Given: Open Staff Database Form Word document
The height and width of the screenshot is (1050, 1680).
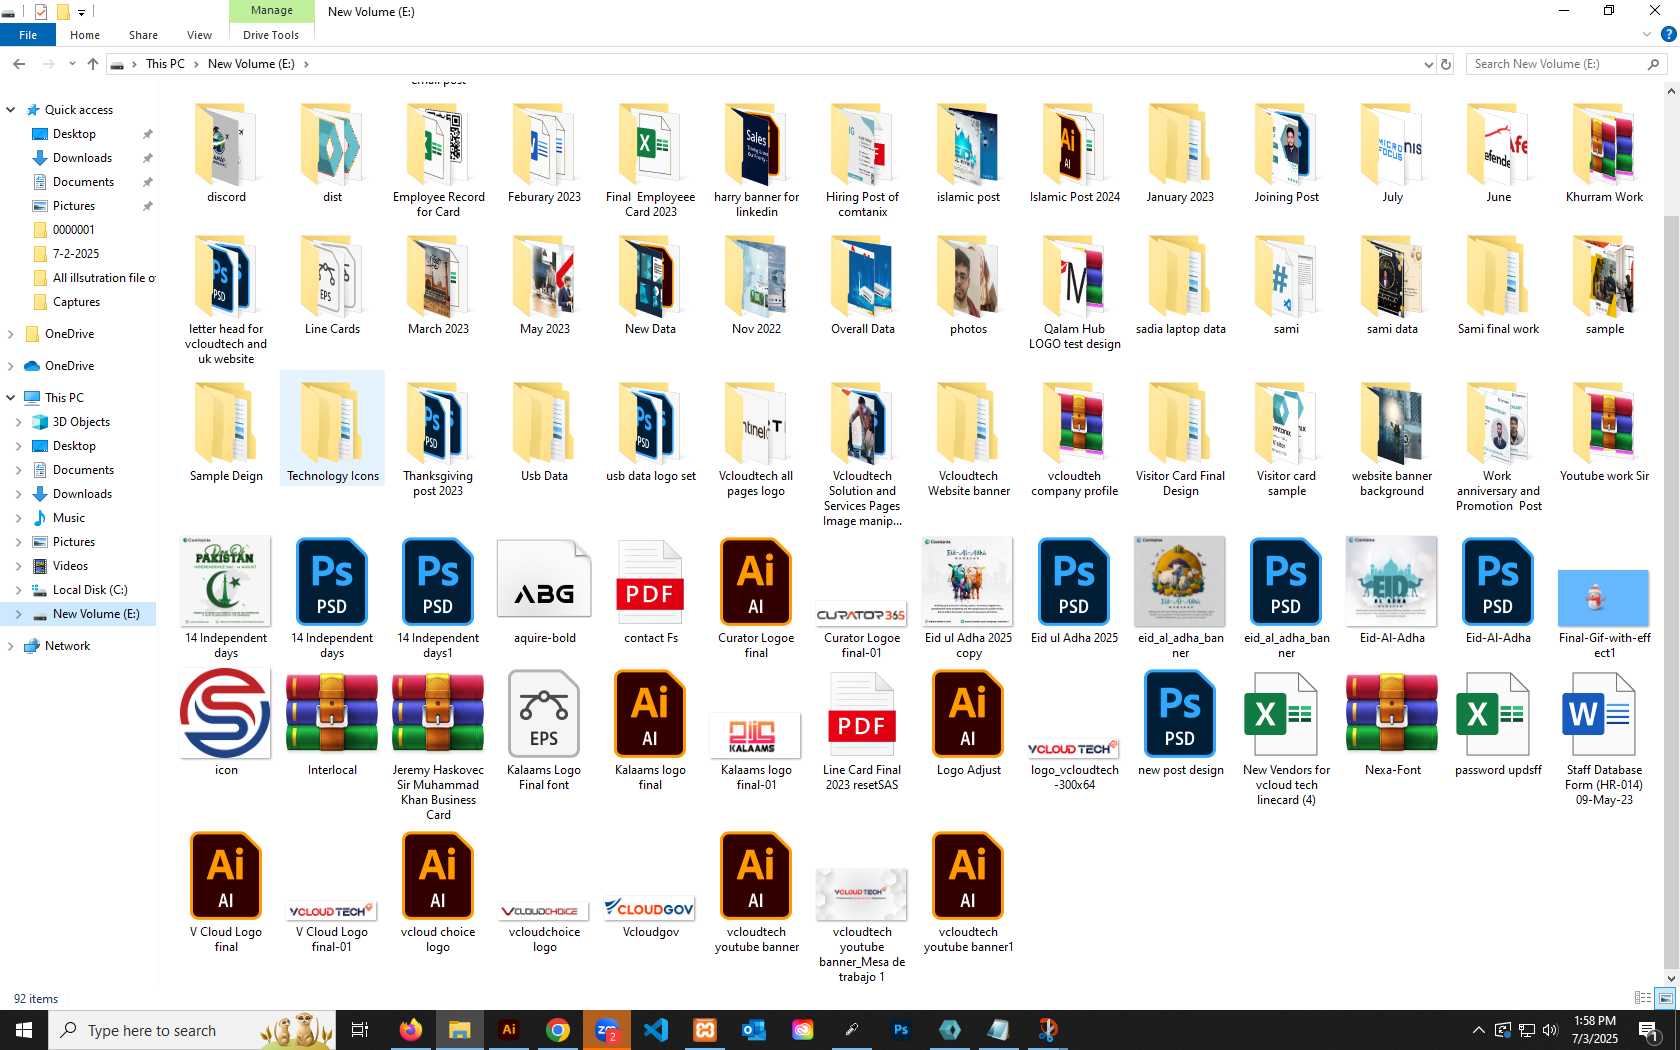Looking at the screenshot, I should (x=1604, y=737).
